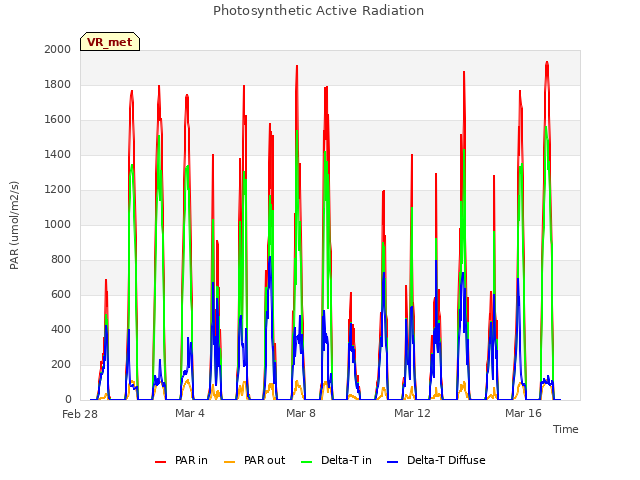Click the highest red PAR in peak near Mar 17
This screenshot has height=480, width=640.
pyautogui.click(x=547, y=62)
